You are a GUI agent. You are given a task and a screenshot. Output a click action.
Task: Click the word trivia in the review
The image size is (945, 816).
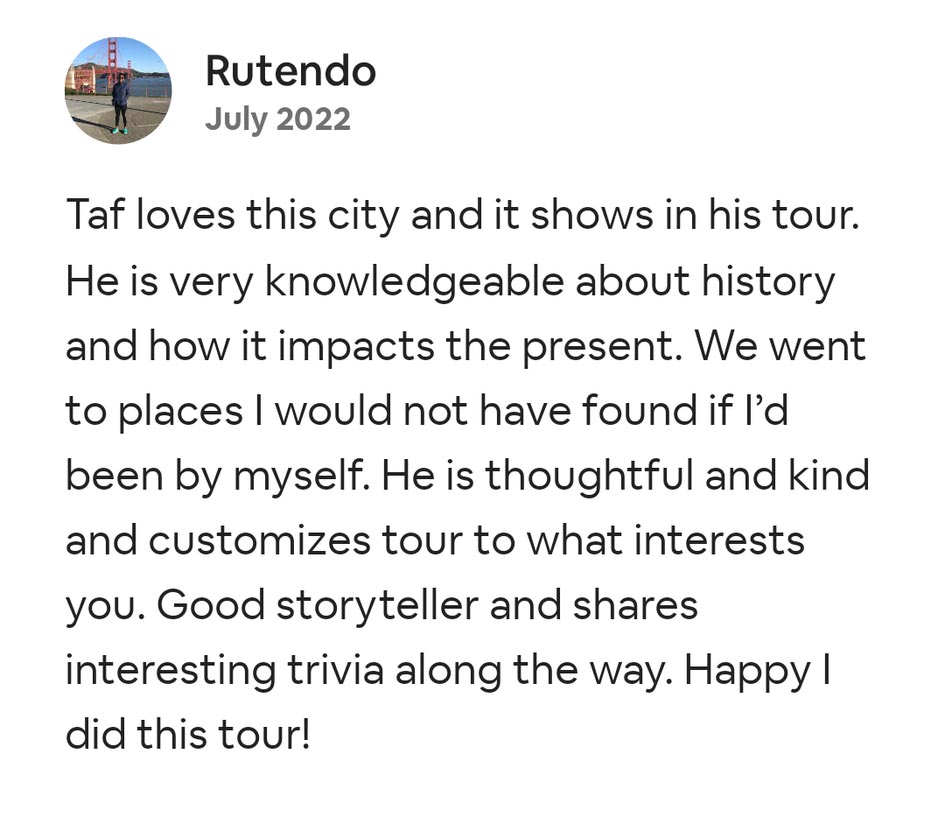click(x=335, y=669)
